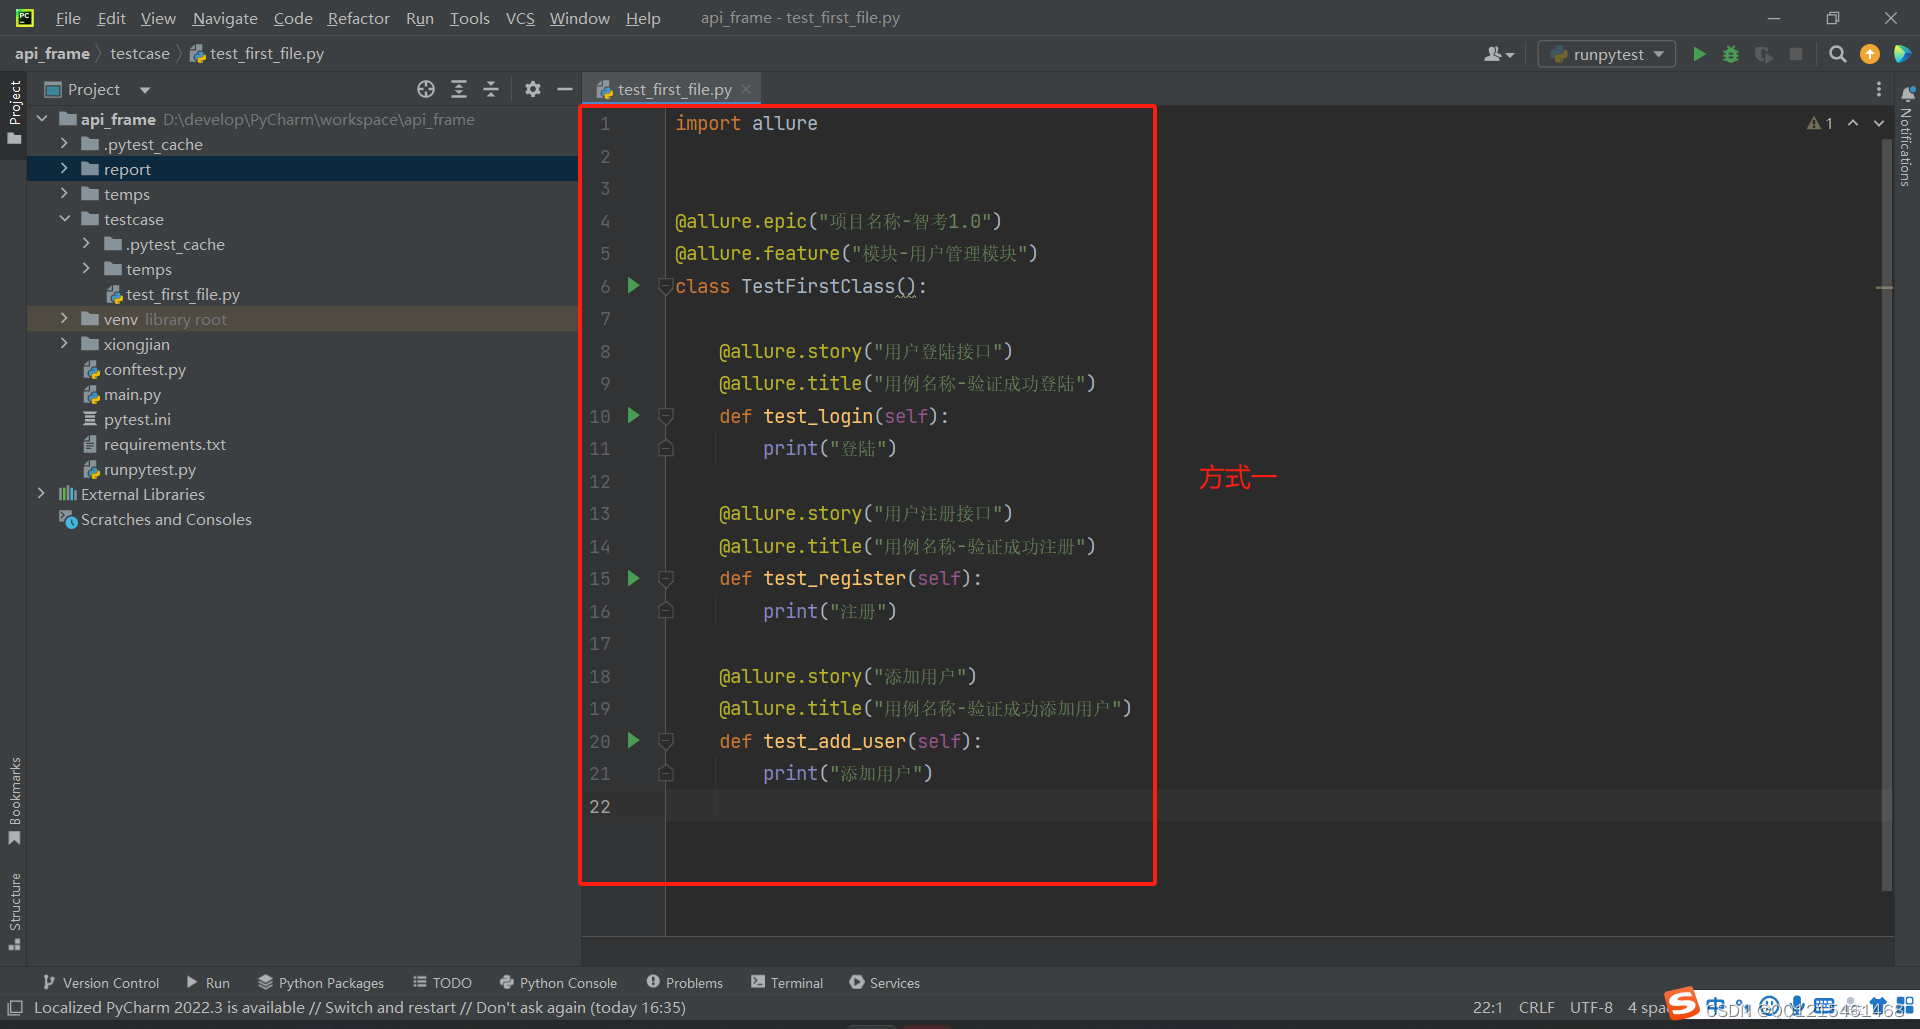Jump to next highlighted problem arrow
The height and width of the screenshot is (1029, 1920).
click(1879, 123)
